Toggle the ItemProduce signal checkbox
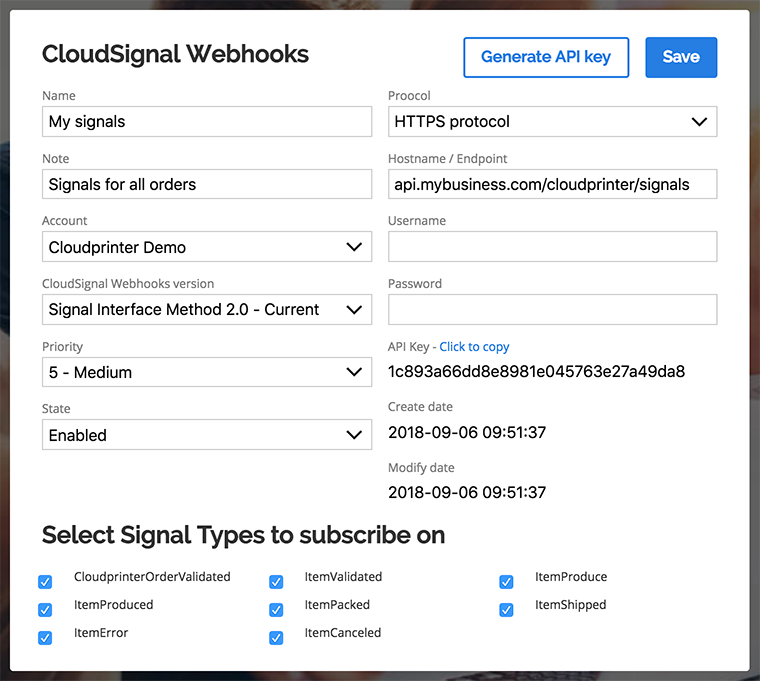This screenshot has width=760, height=681. coord(507,582)
